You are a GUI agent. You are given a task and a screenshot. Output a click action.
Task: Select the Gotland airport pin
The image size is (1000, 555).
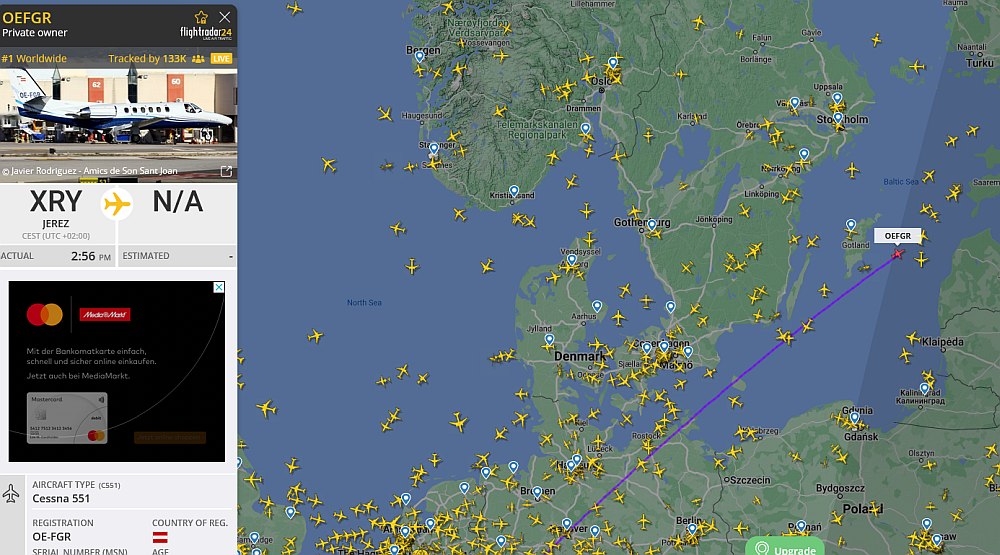(x=851, y=225)
